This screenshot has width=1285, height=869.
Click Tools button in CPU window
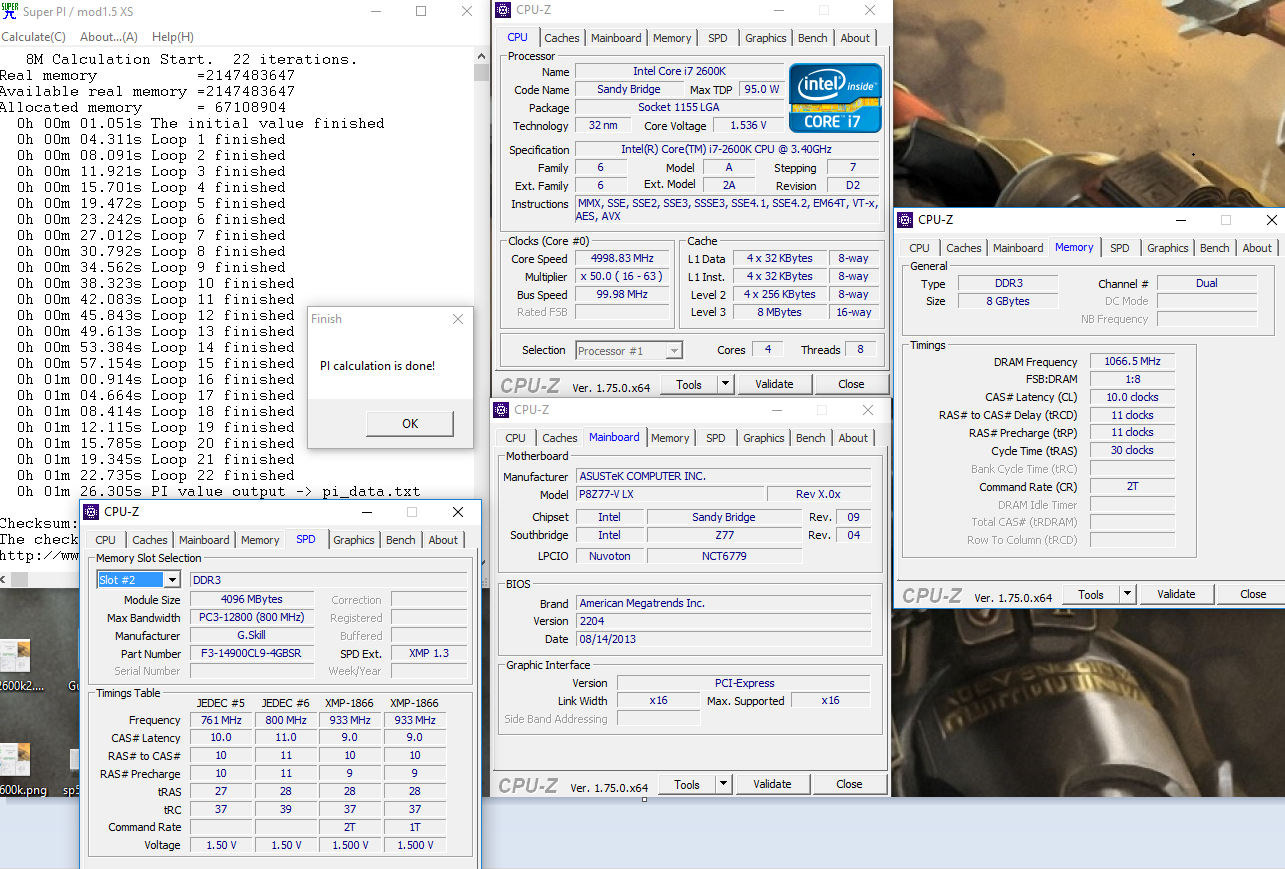[689, 384]
